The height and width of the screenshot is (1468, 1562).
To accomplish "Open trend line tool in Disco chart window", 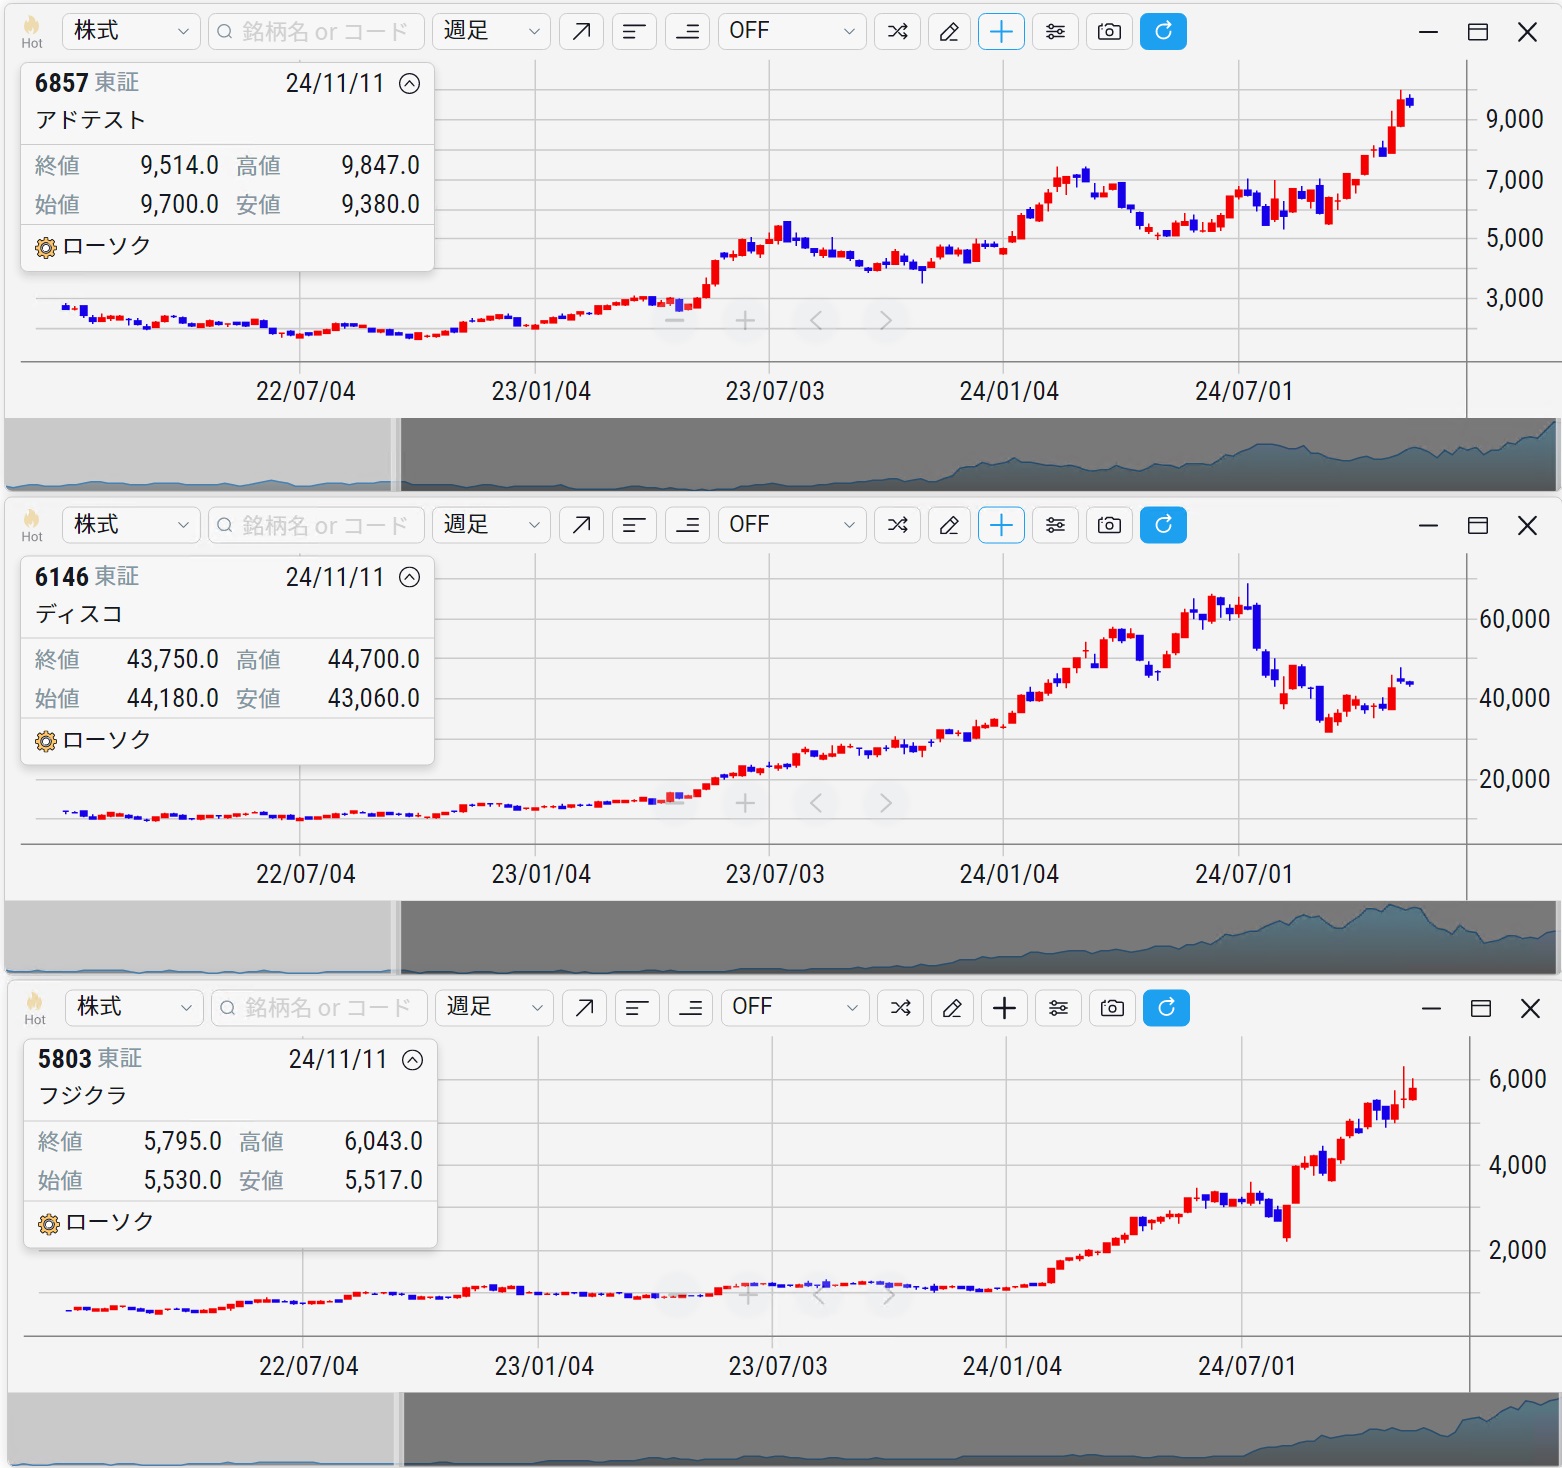I will click(x=581, y=525).
